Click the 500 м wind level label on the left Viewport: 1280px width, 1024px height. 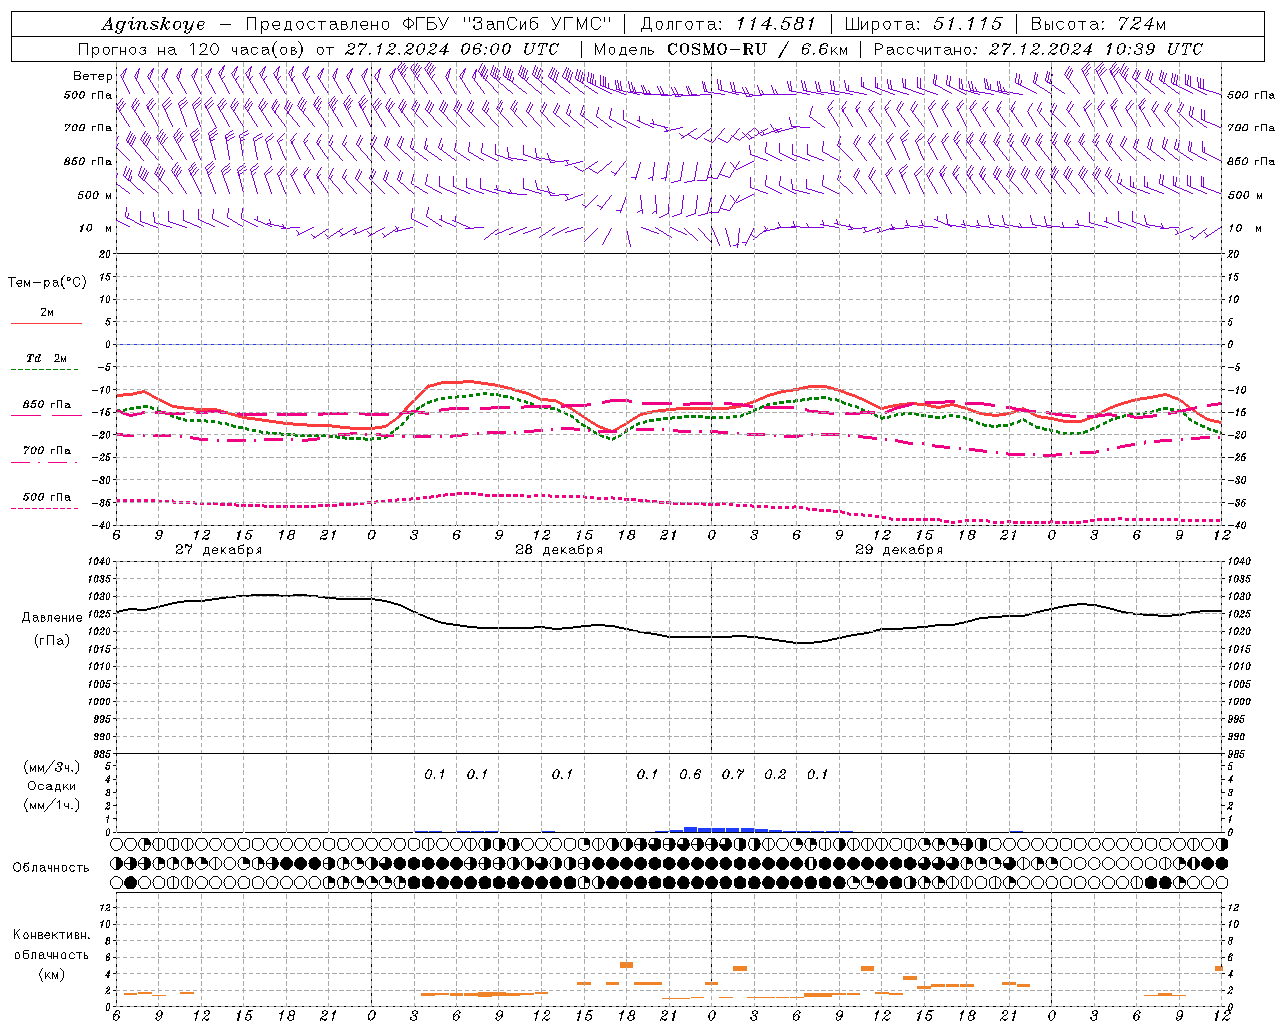[95, 195]
